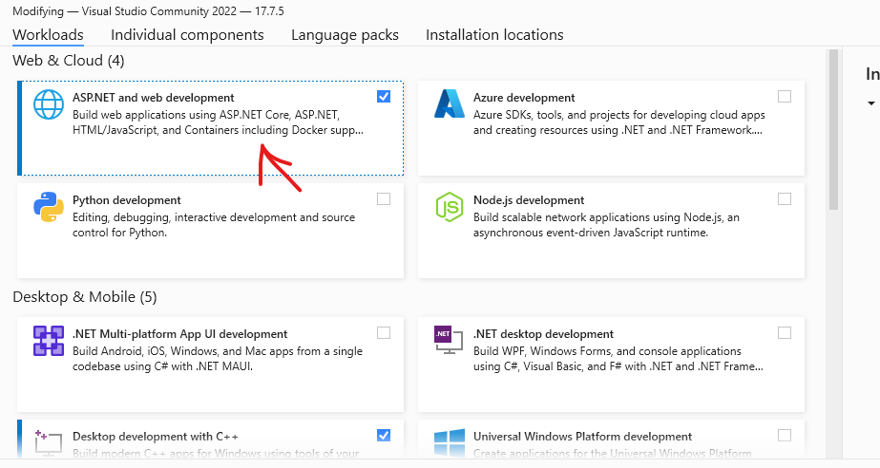880x468 pixels.
Task: Open the Installation locations tab
Action: coord(494,35)
